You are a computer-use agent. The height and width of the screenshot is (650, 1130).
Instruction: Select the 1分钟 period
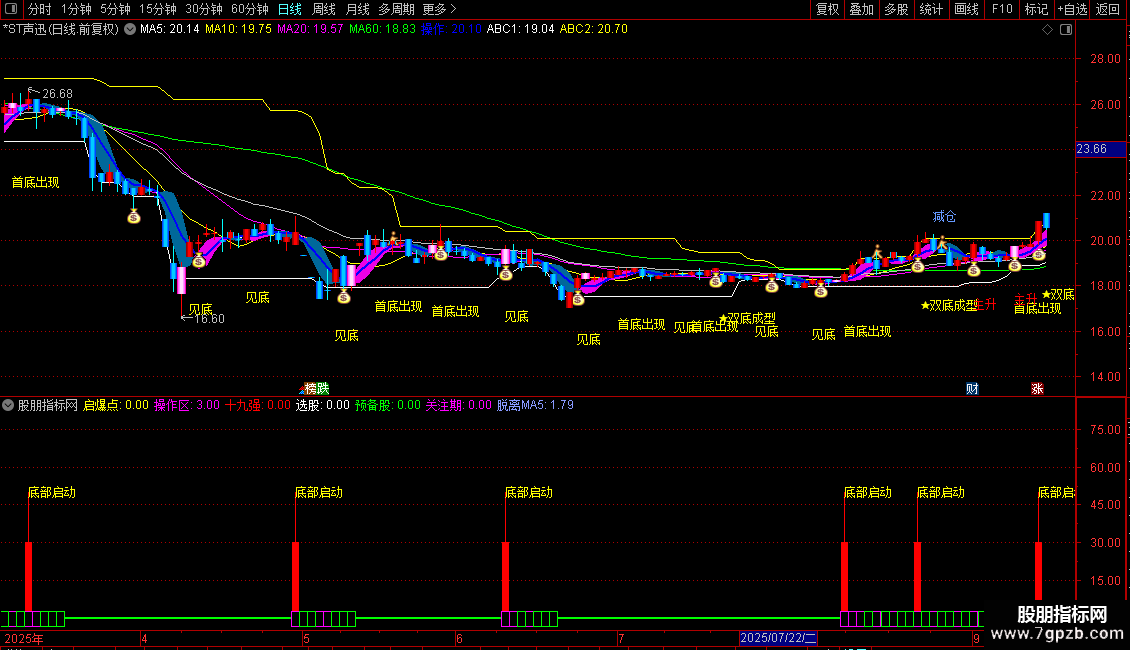76,9
